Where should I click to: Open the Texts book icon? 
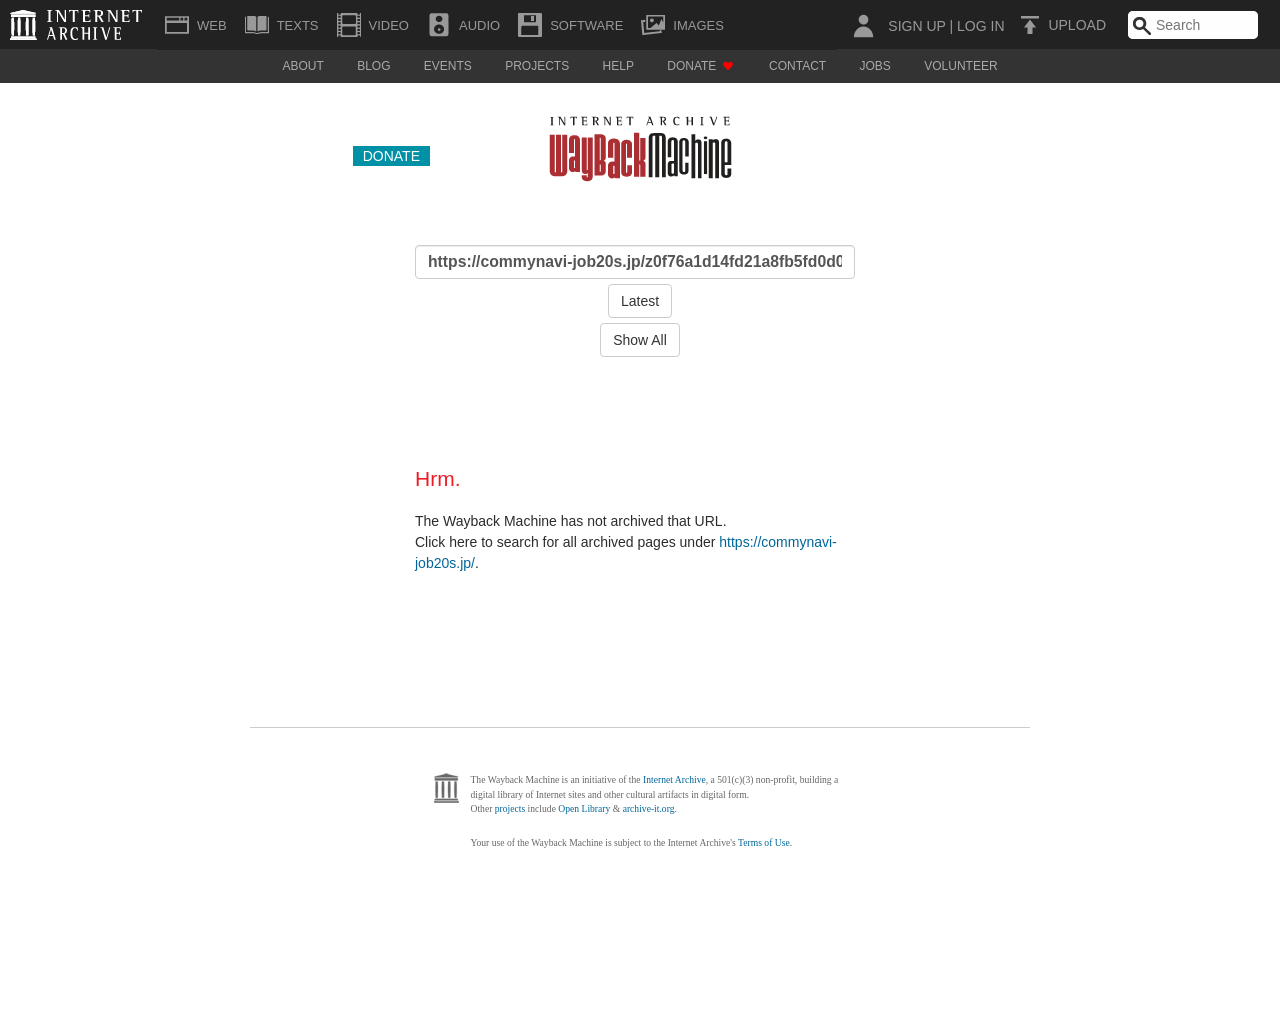(x=257, y=25)
